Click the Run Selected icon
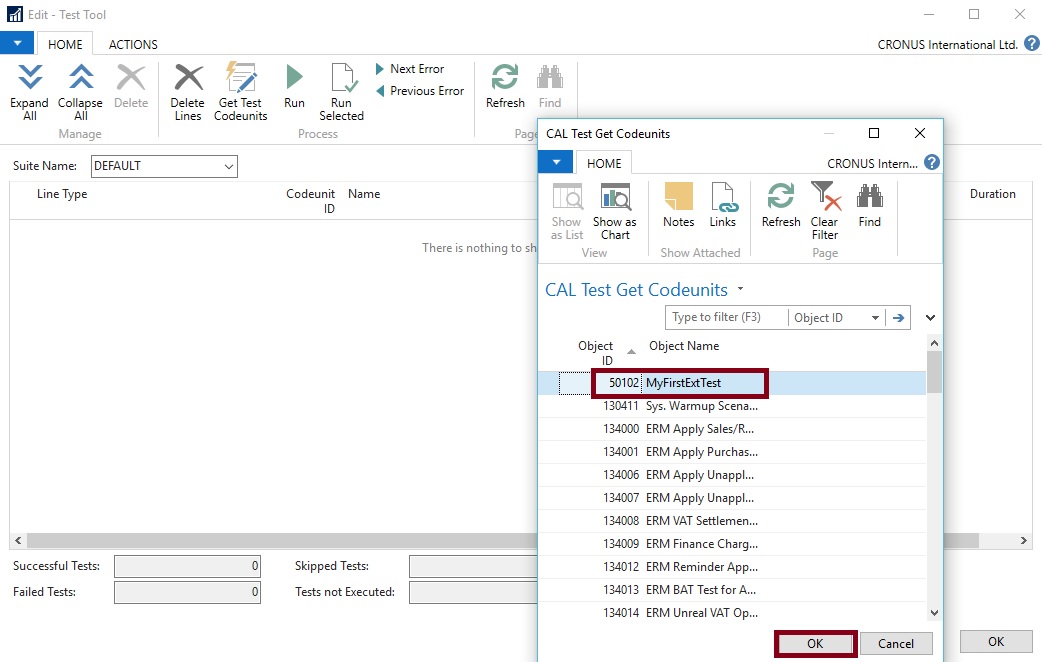1042x662 pixels. click(x=341, y=79)
